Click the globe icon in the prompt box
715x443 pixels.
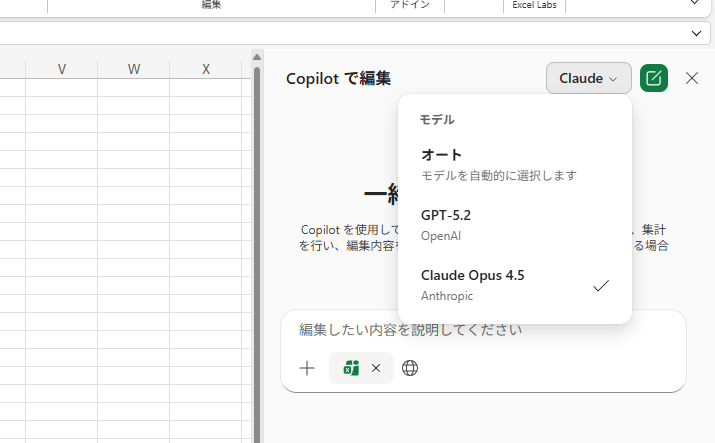410,368
